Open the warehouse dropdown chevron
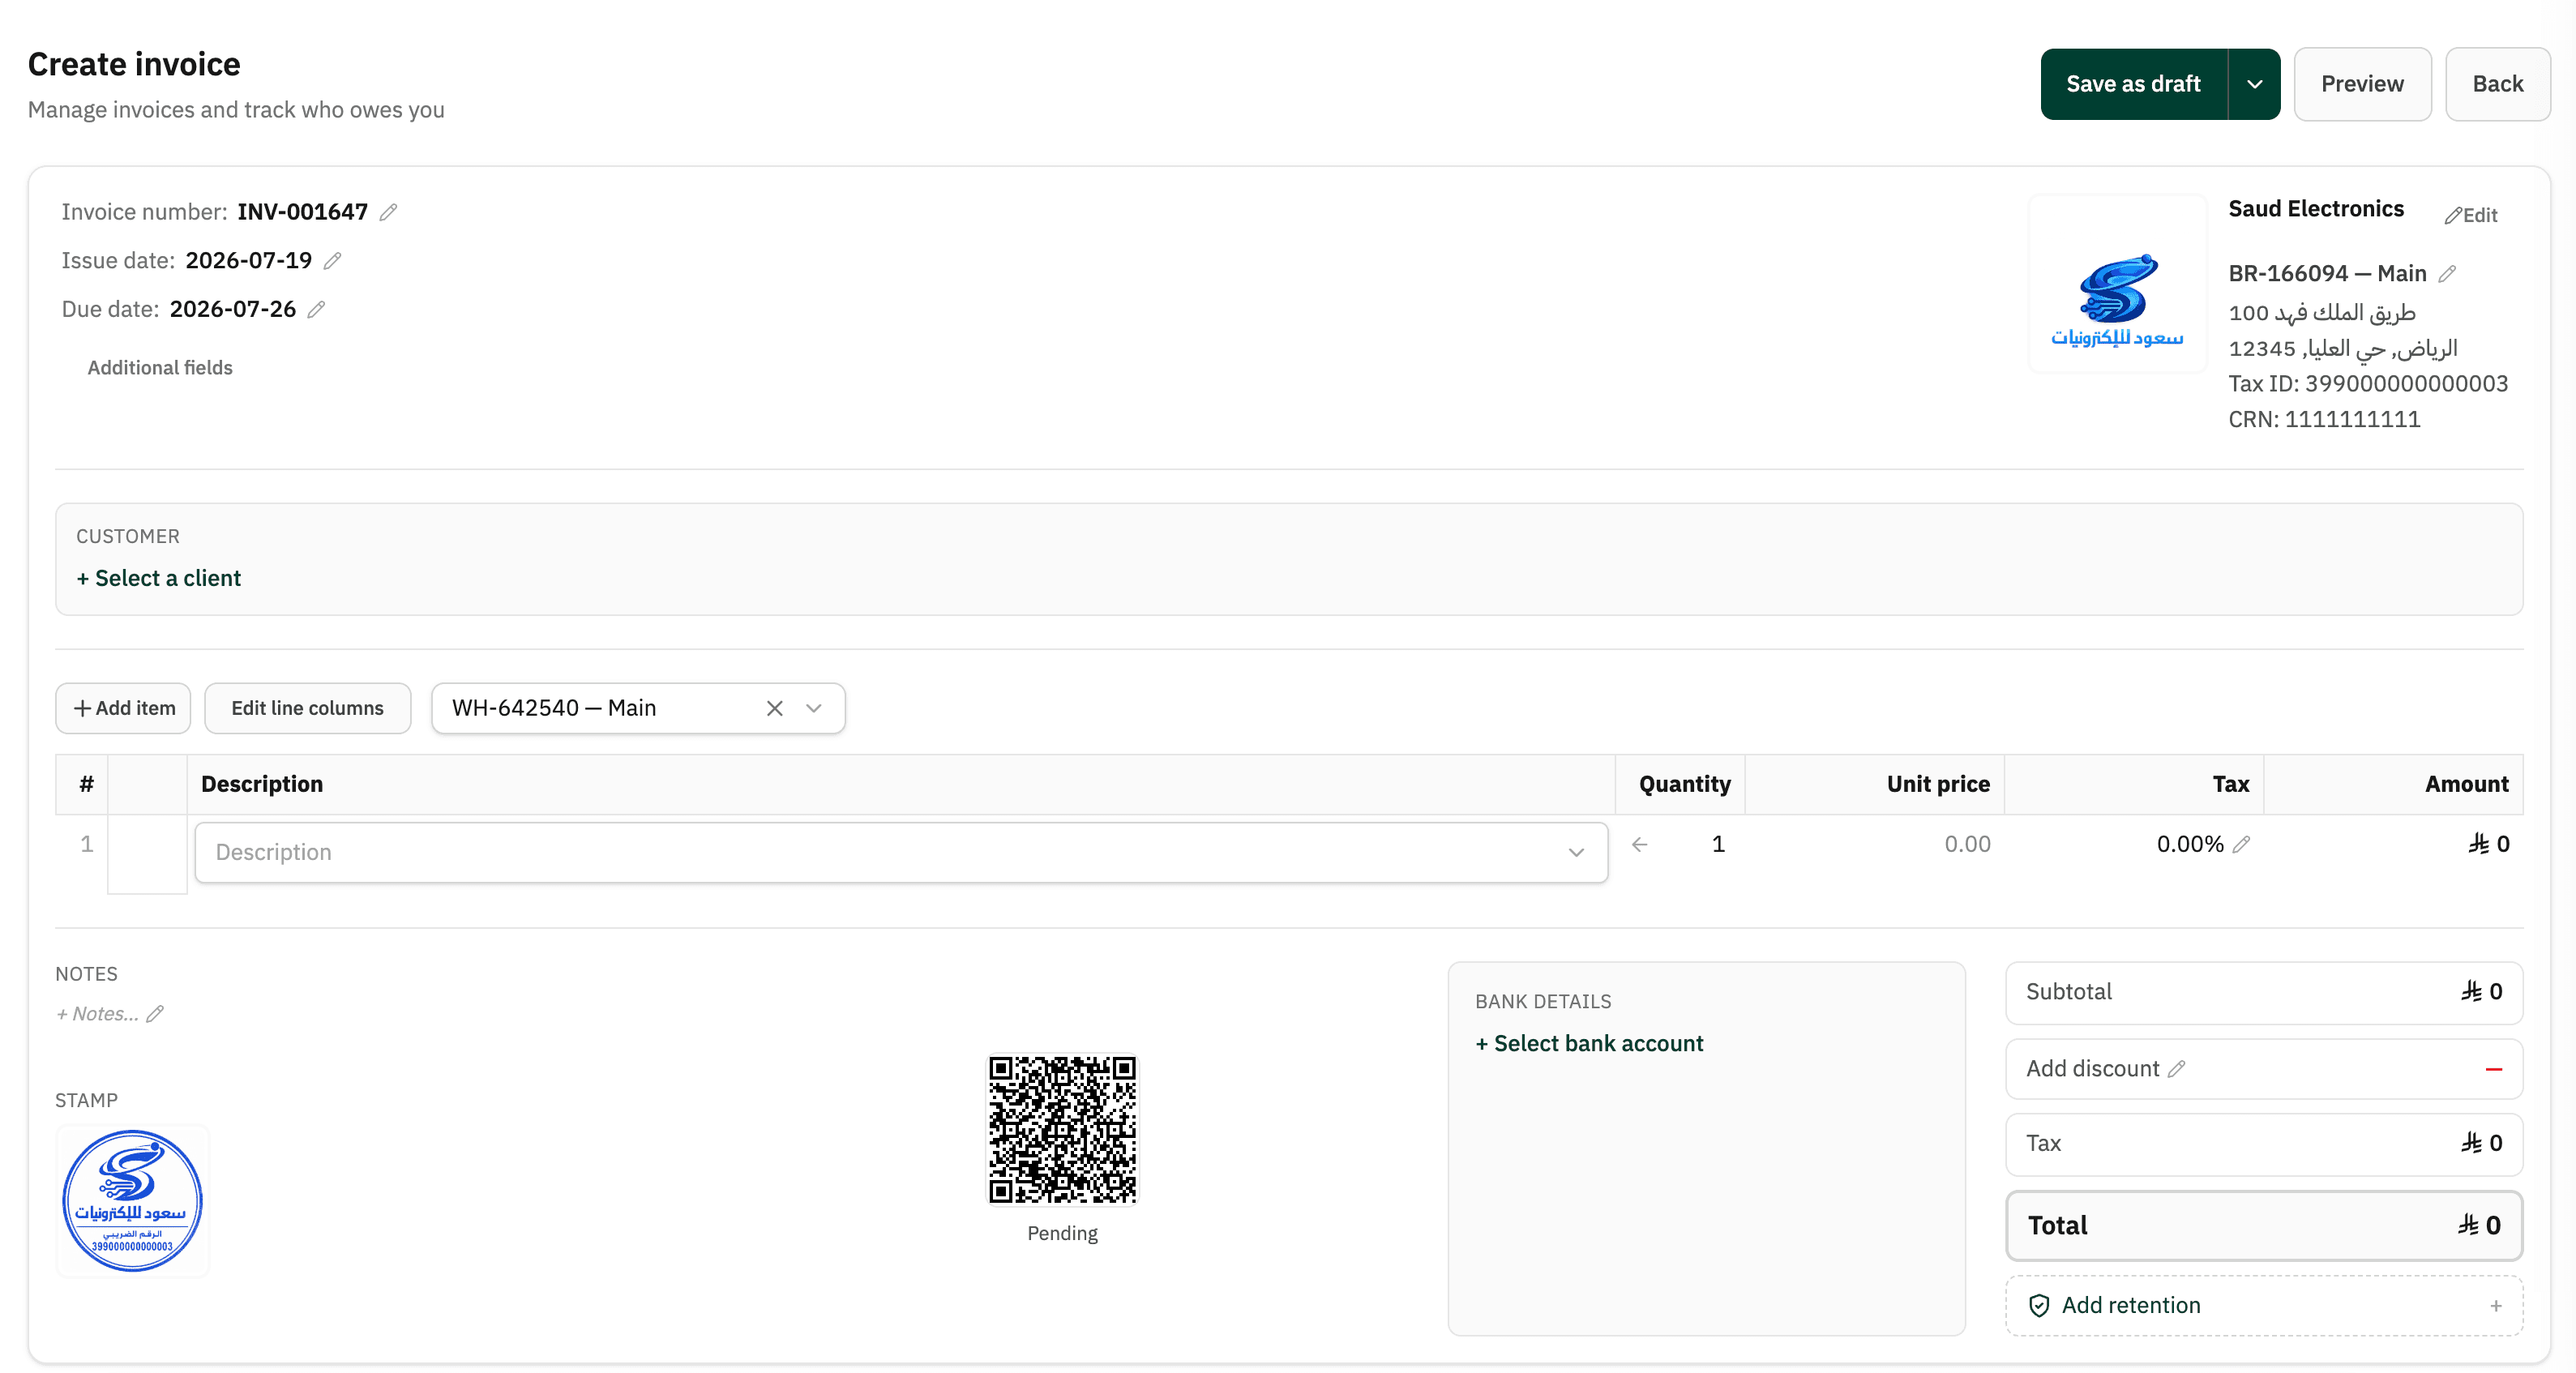 814,708
